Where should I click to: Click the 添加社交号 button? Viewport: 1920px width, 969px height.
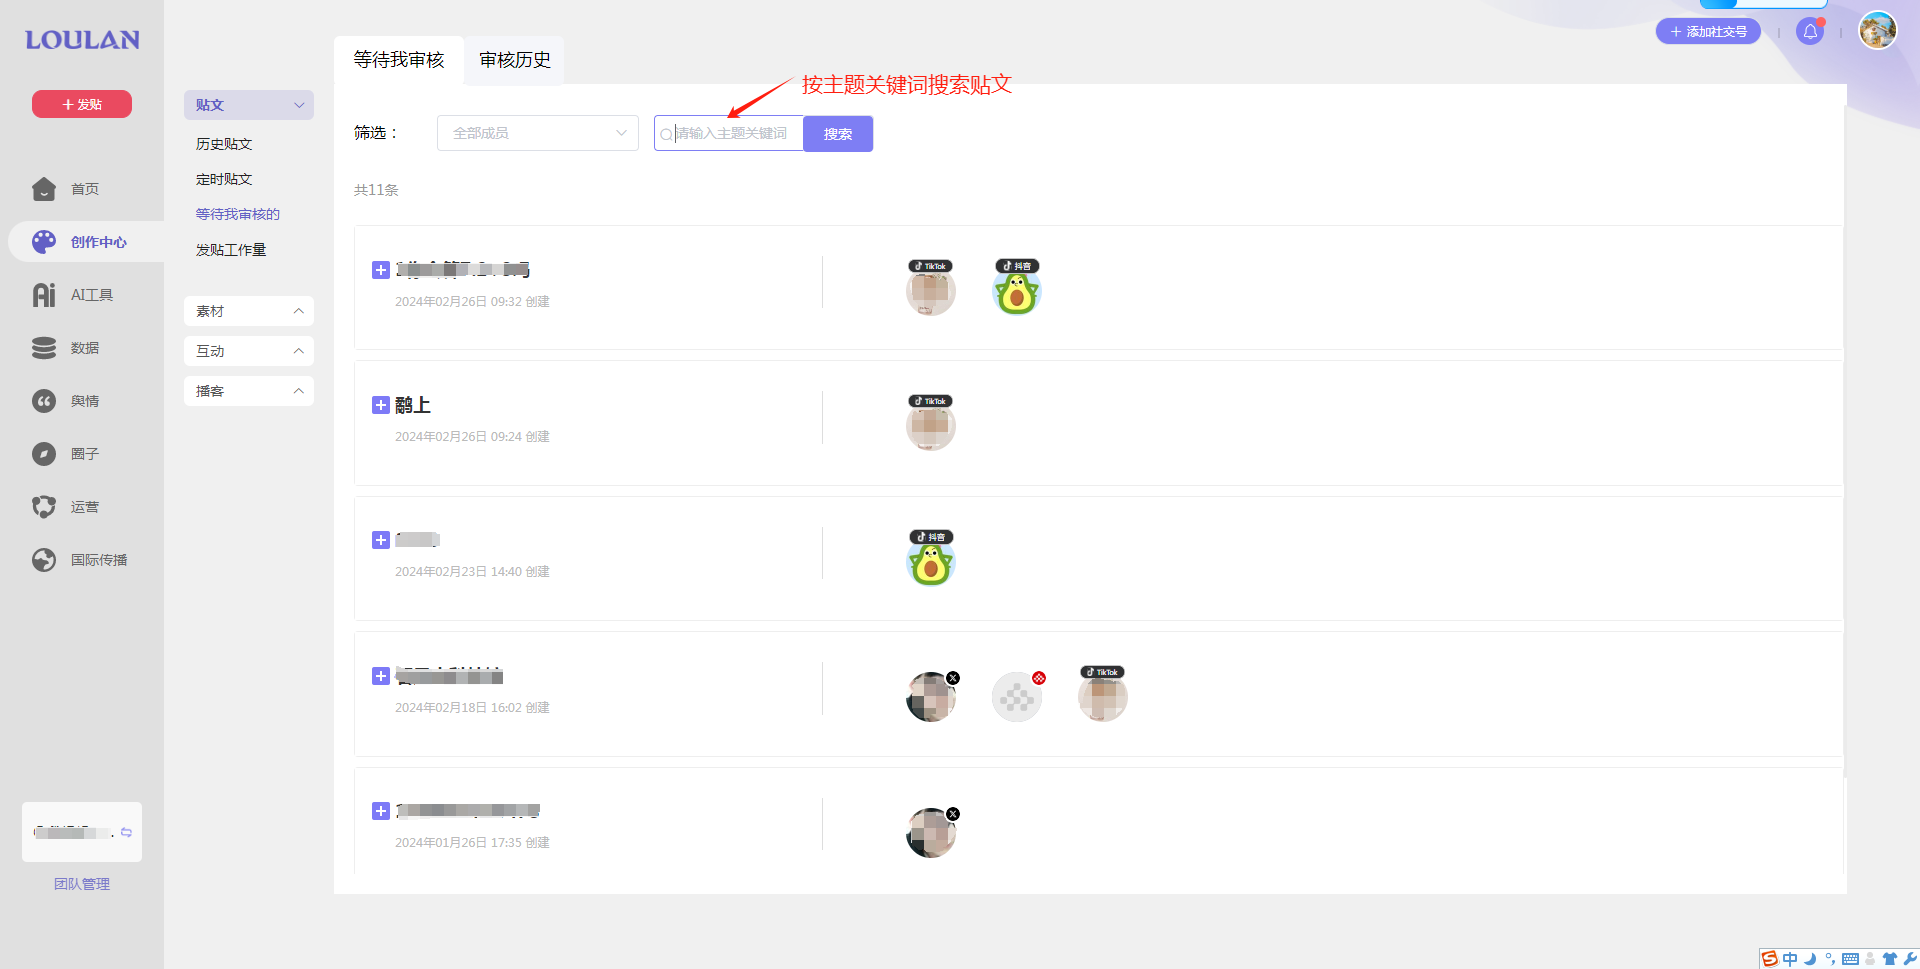pyautogui.click(x=1708, y=32)
